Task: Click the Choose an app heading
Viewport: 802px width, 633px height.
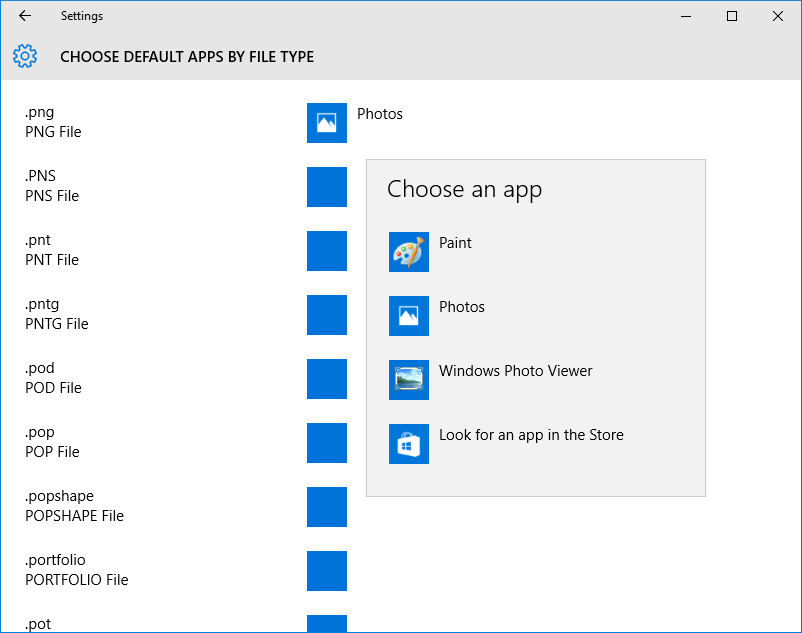Action: tap(464, 189)
